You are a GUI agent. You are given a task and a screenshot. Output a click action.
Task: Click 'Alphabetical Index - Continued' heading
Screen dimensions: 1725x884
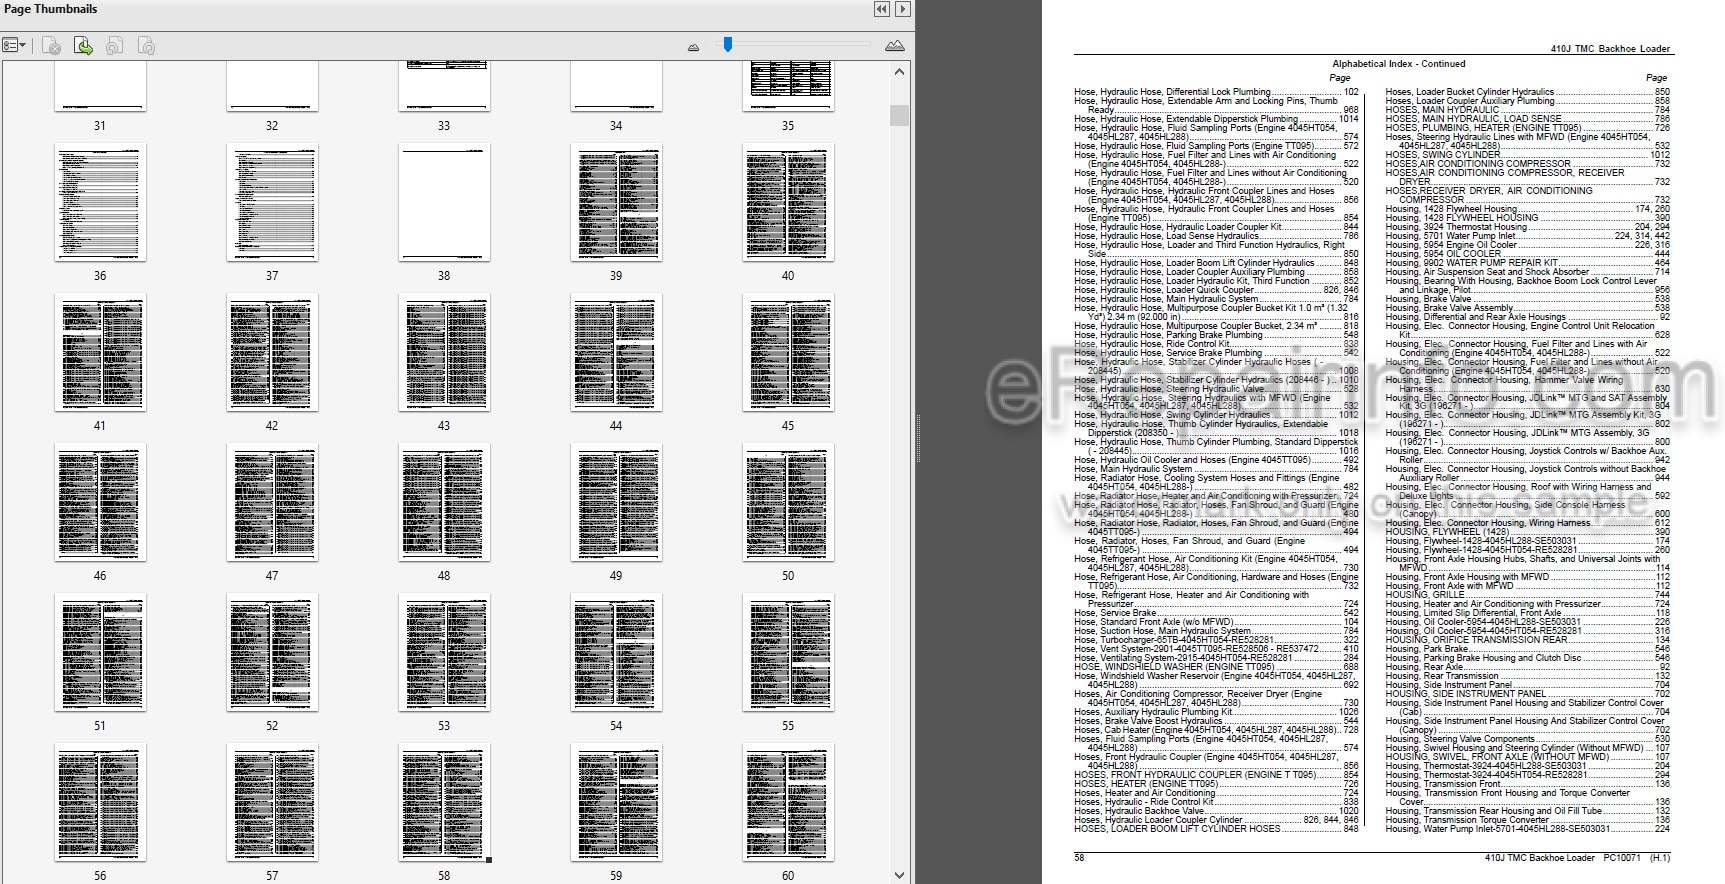1398,64
